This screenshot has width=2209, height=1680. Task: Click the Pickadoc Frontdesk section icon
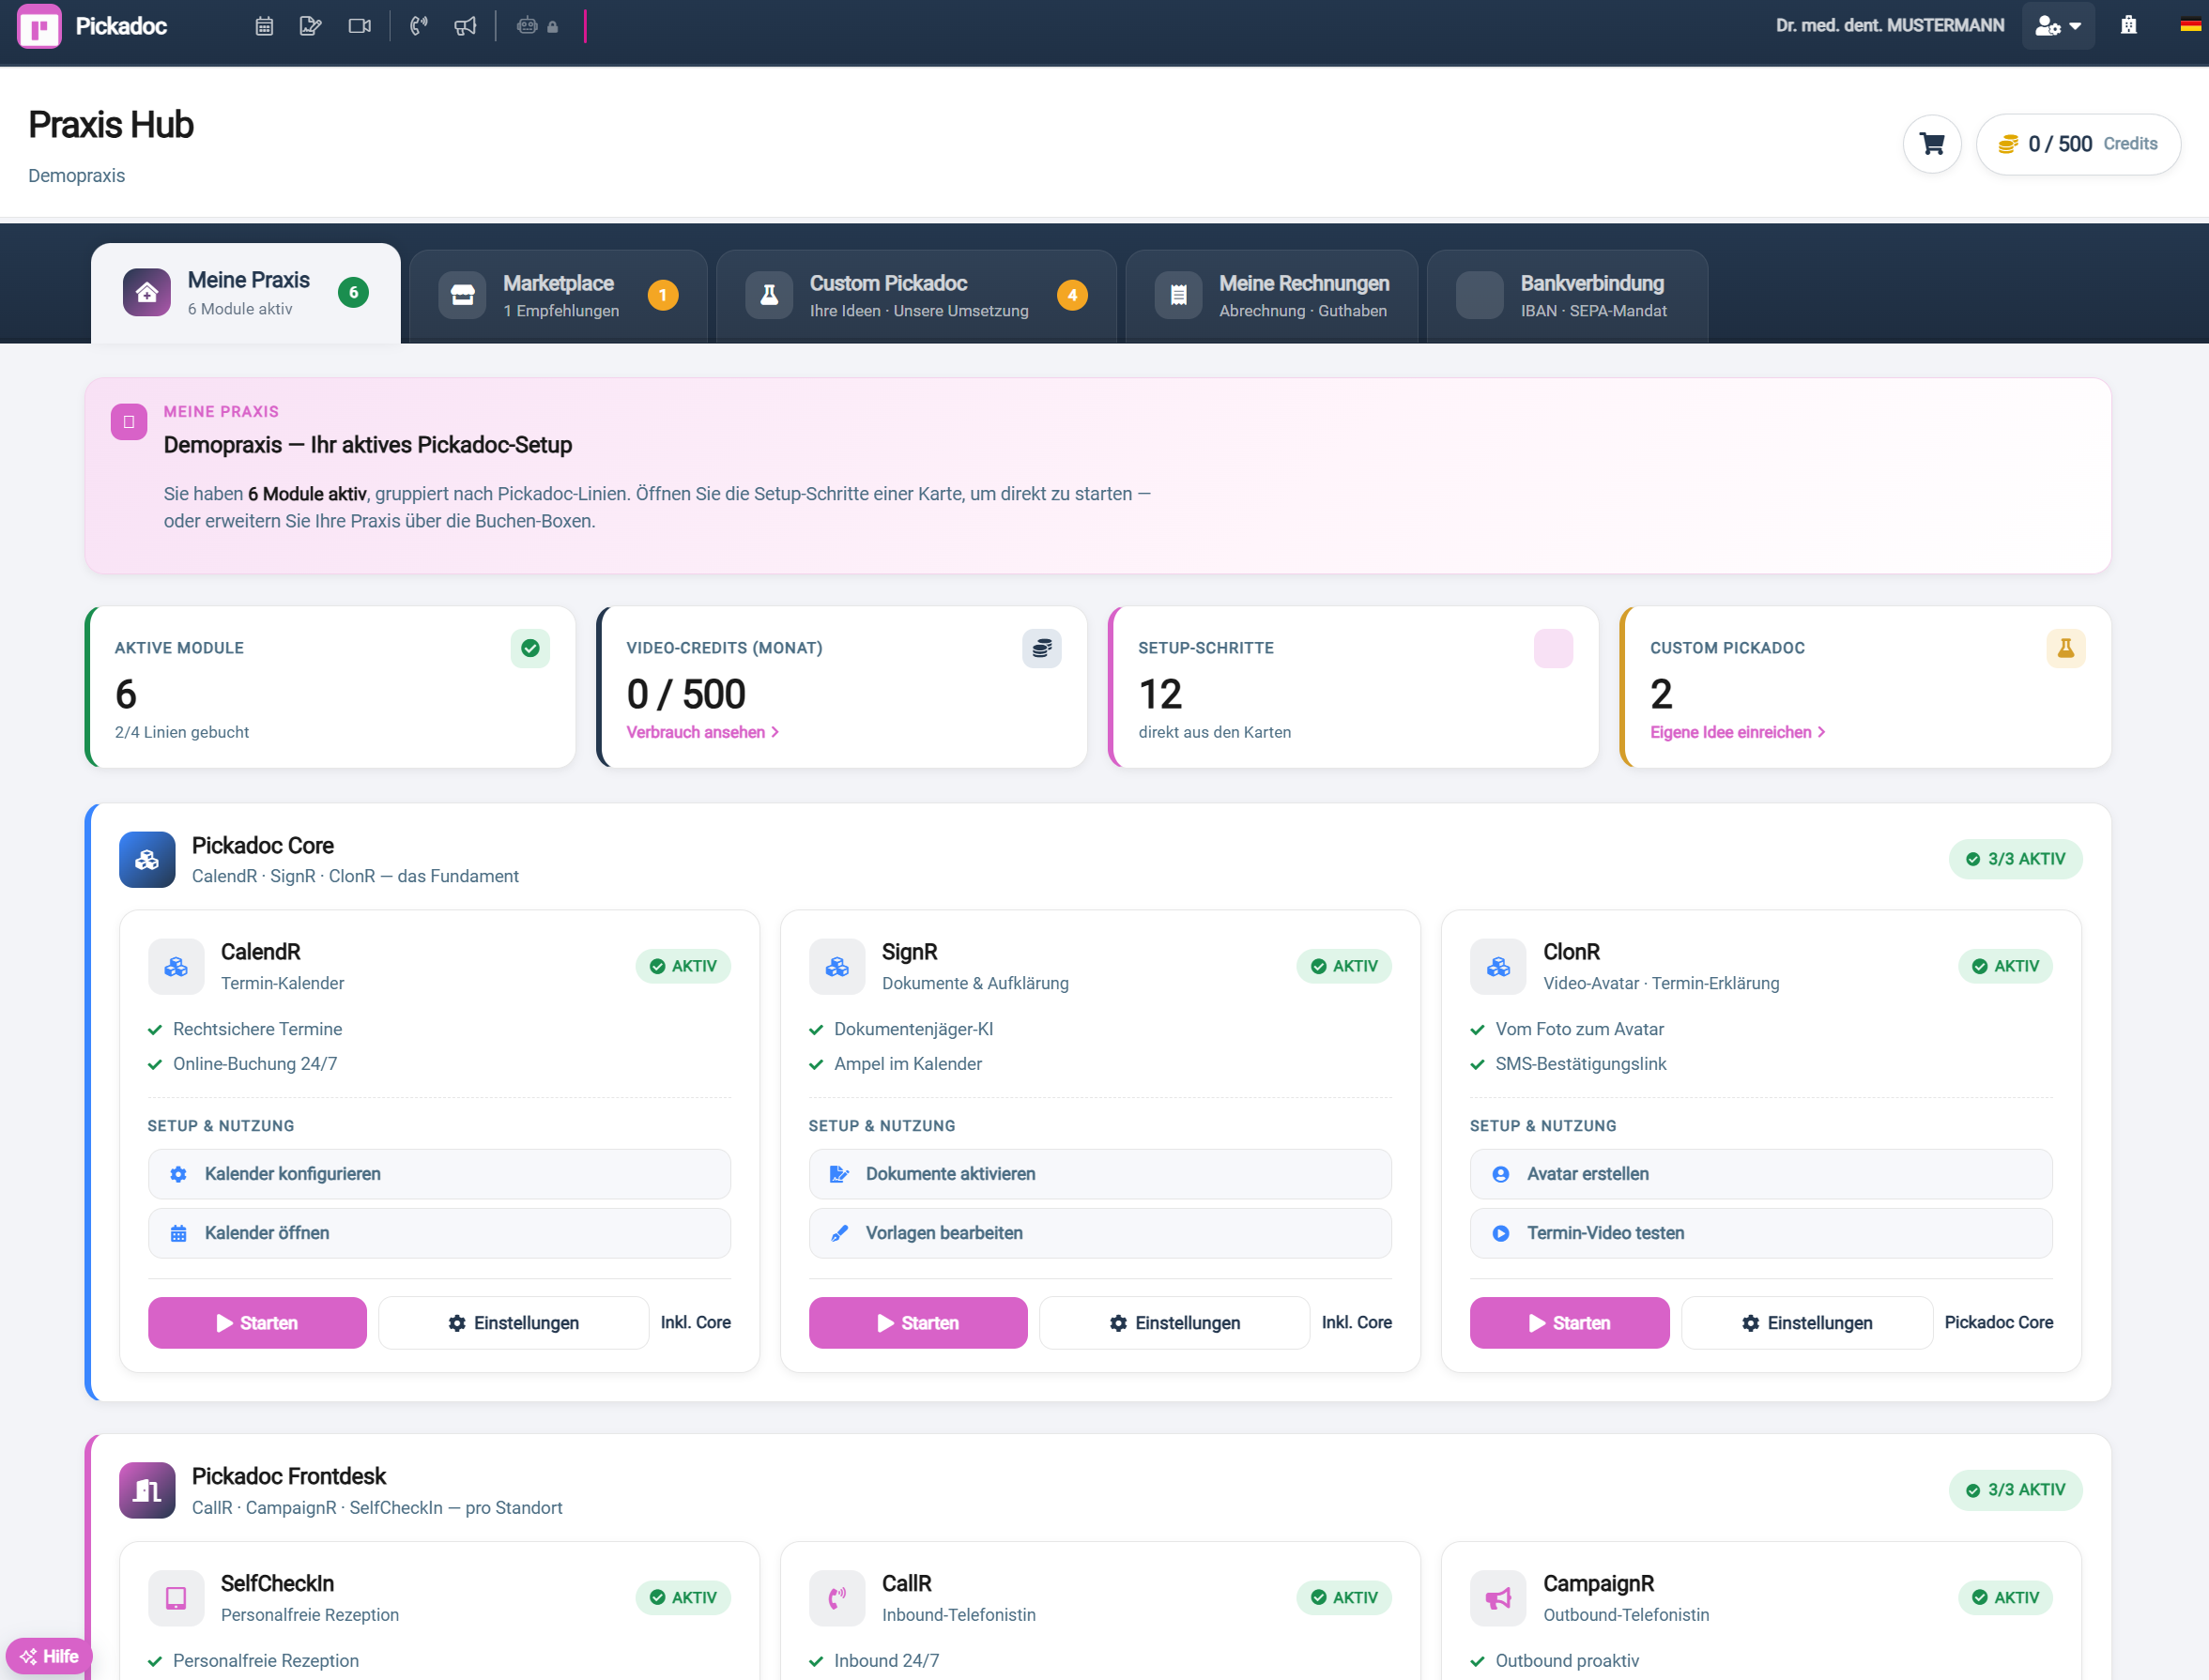coord(147,1491)
